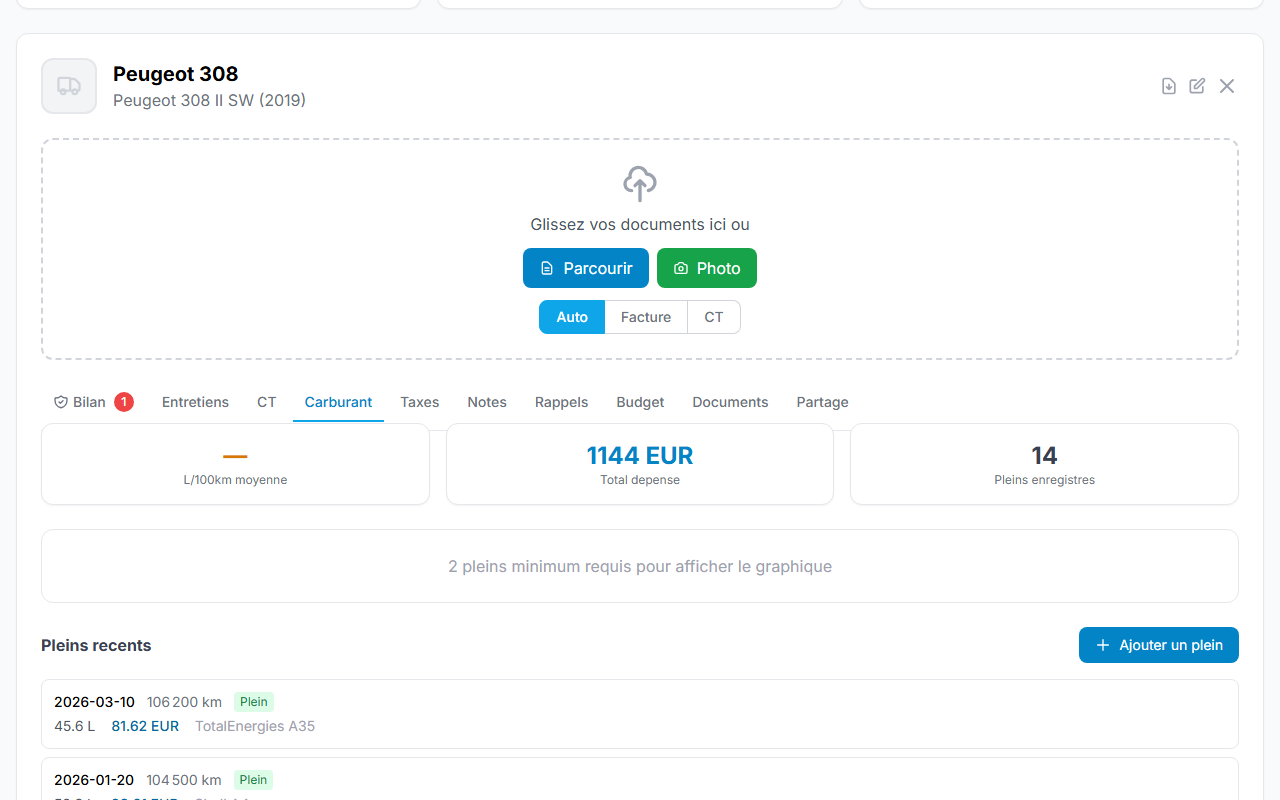Click the Glissez vos documents ici ou text
1280x800 pixels.
640,225
